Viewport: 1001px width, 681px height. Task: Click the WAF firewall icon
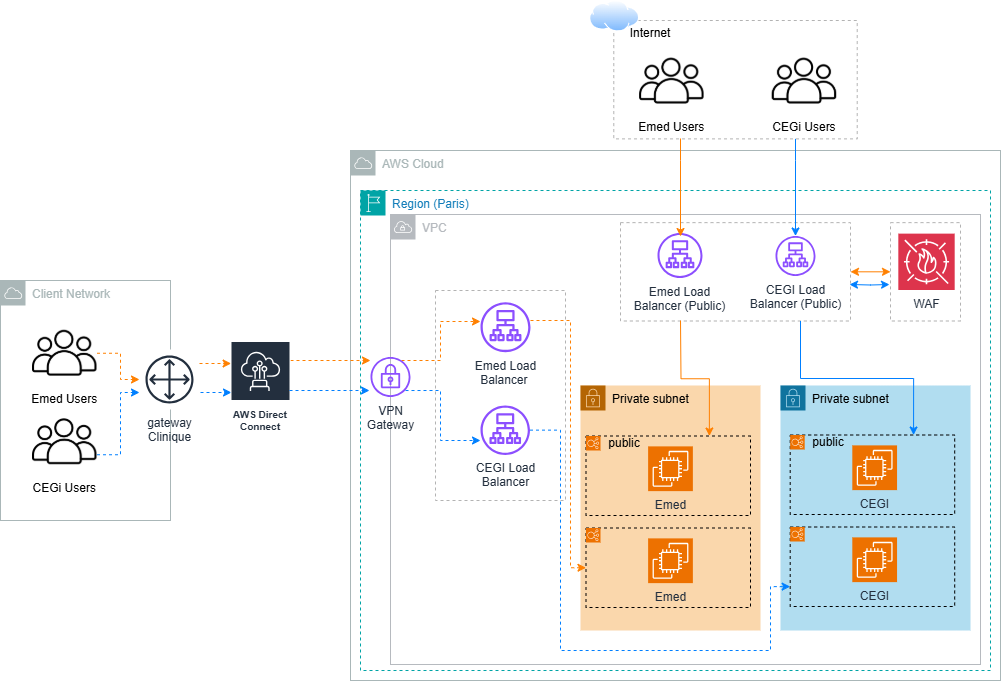point(926,262)
